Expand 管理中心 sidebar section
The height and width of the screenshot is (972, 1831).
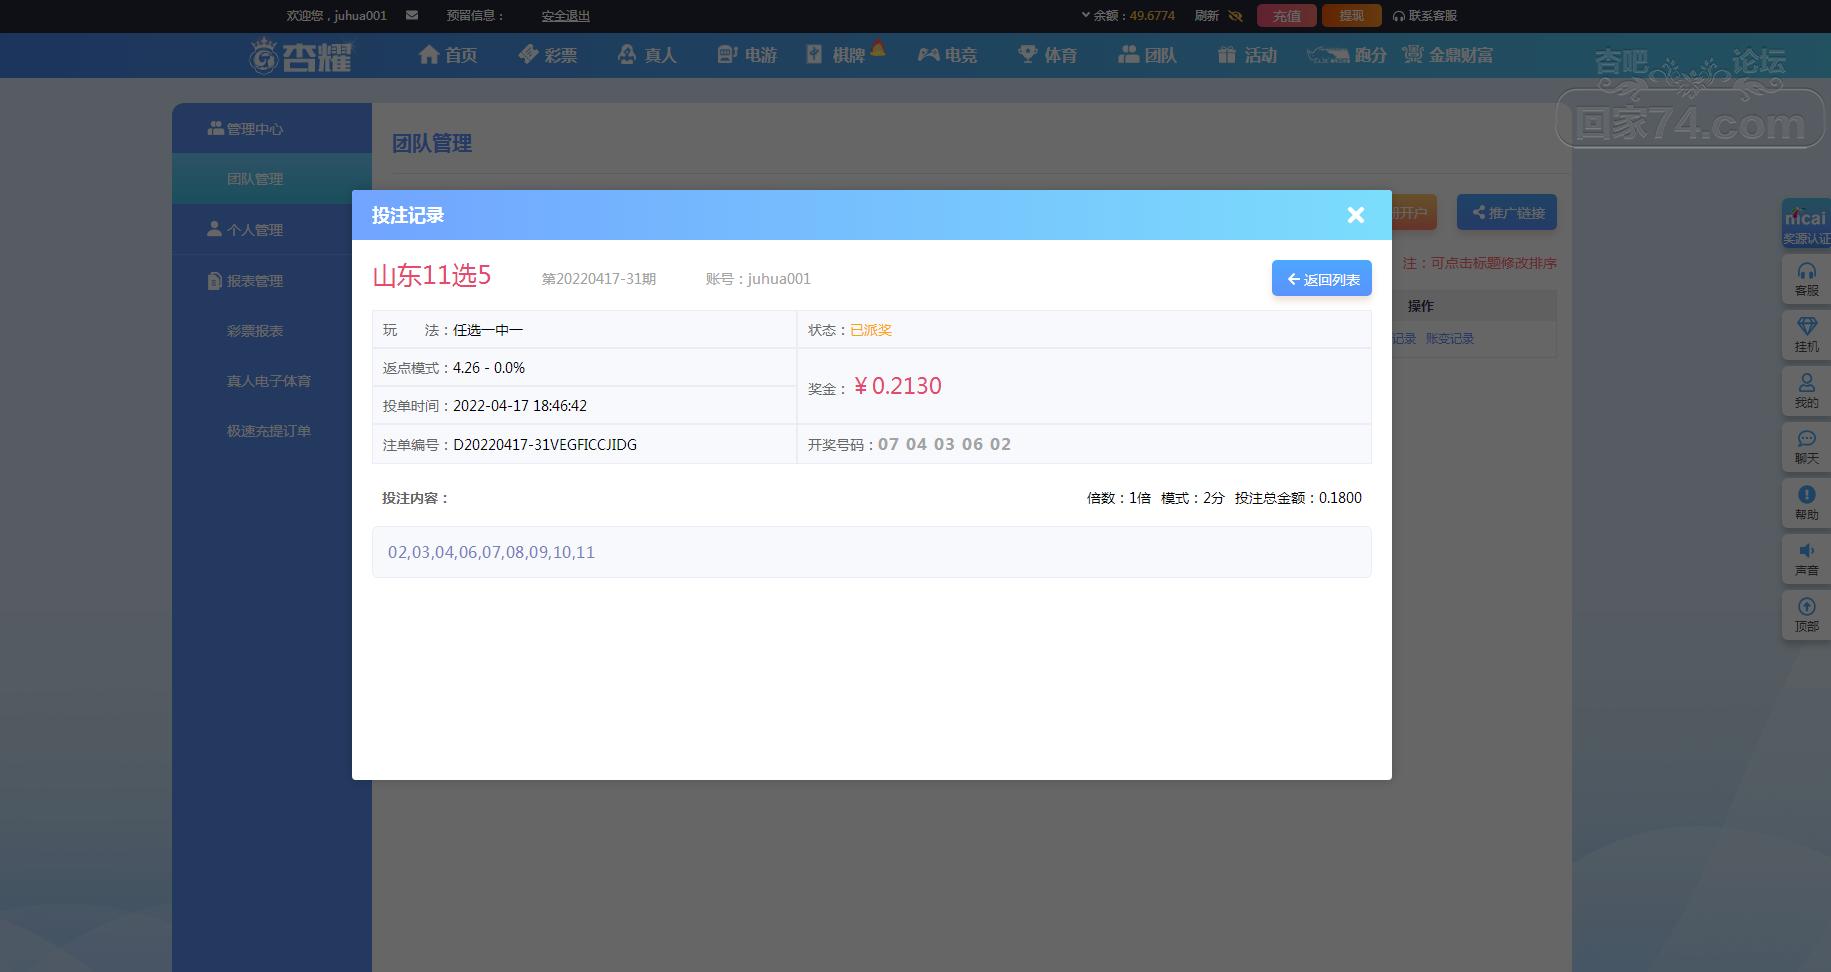[272, 128]
